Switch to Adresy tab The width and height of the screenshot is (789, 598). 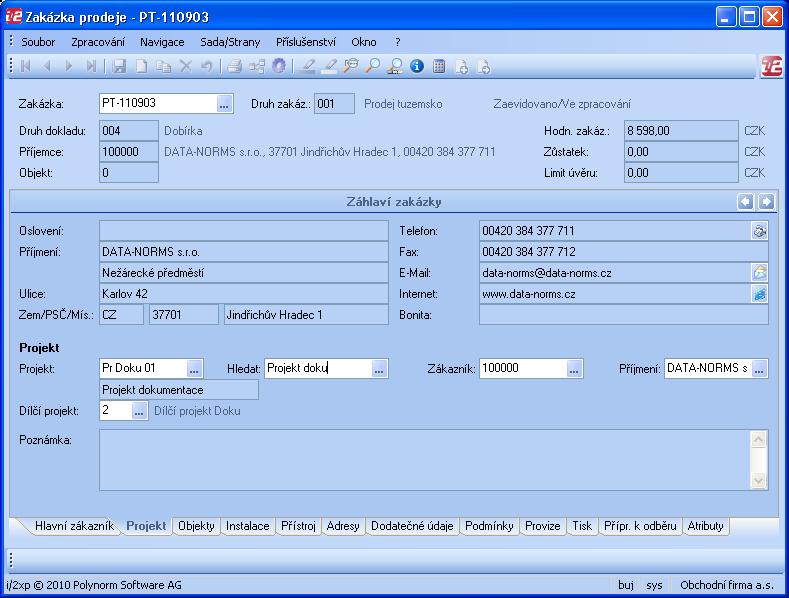pos(343,526)
